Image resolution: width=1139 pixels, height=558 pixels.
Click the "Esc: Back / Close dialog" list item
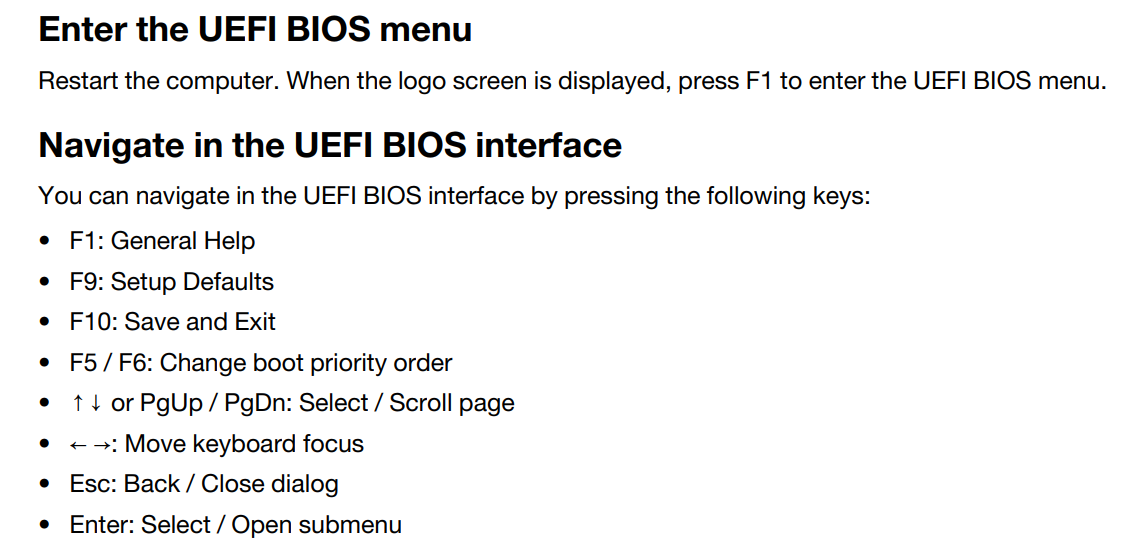[x=204, y=484]
